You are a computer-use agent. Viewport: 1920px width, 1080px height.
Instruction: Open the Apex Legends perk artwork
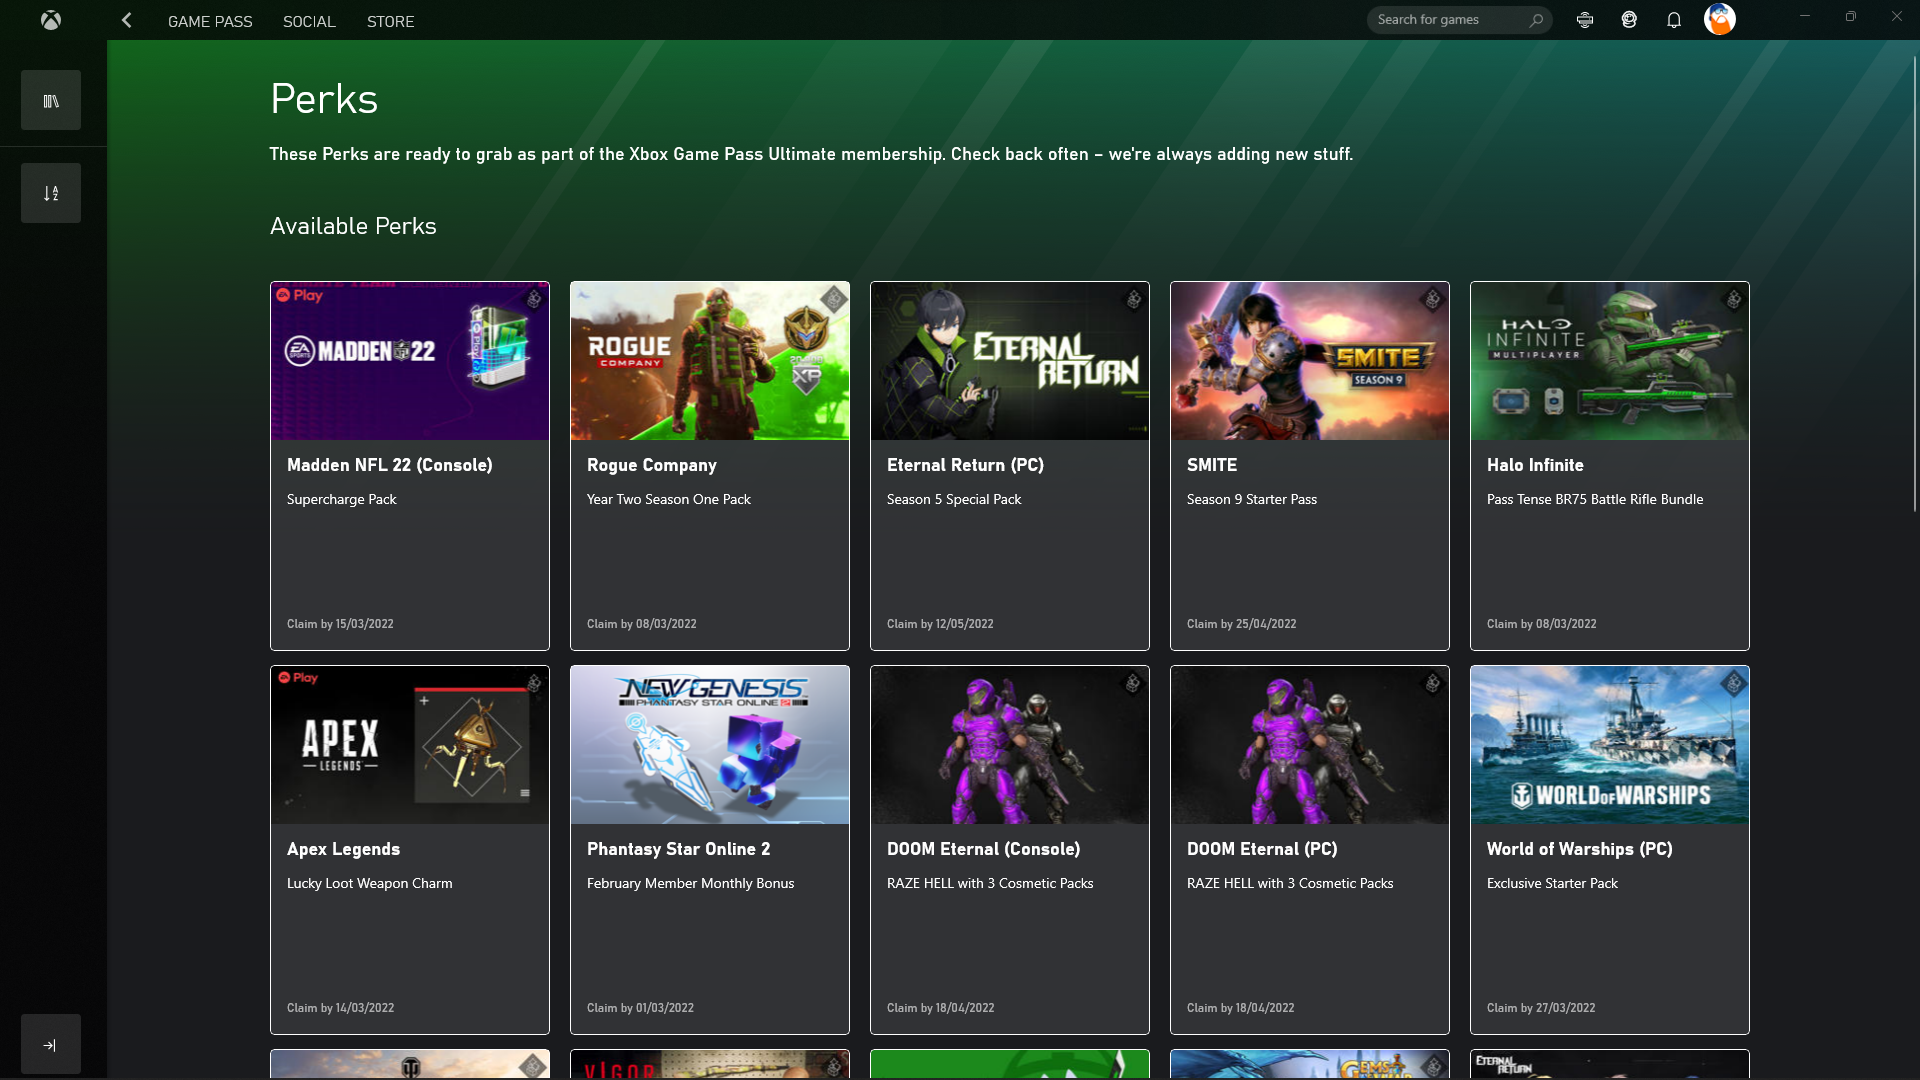[410, 745]
